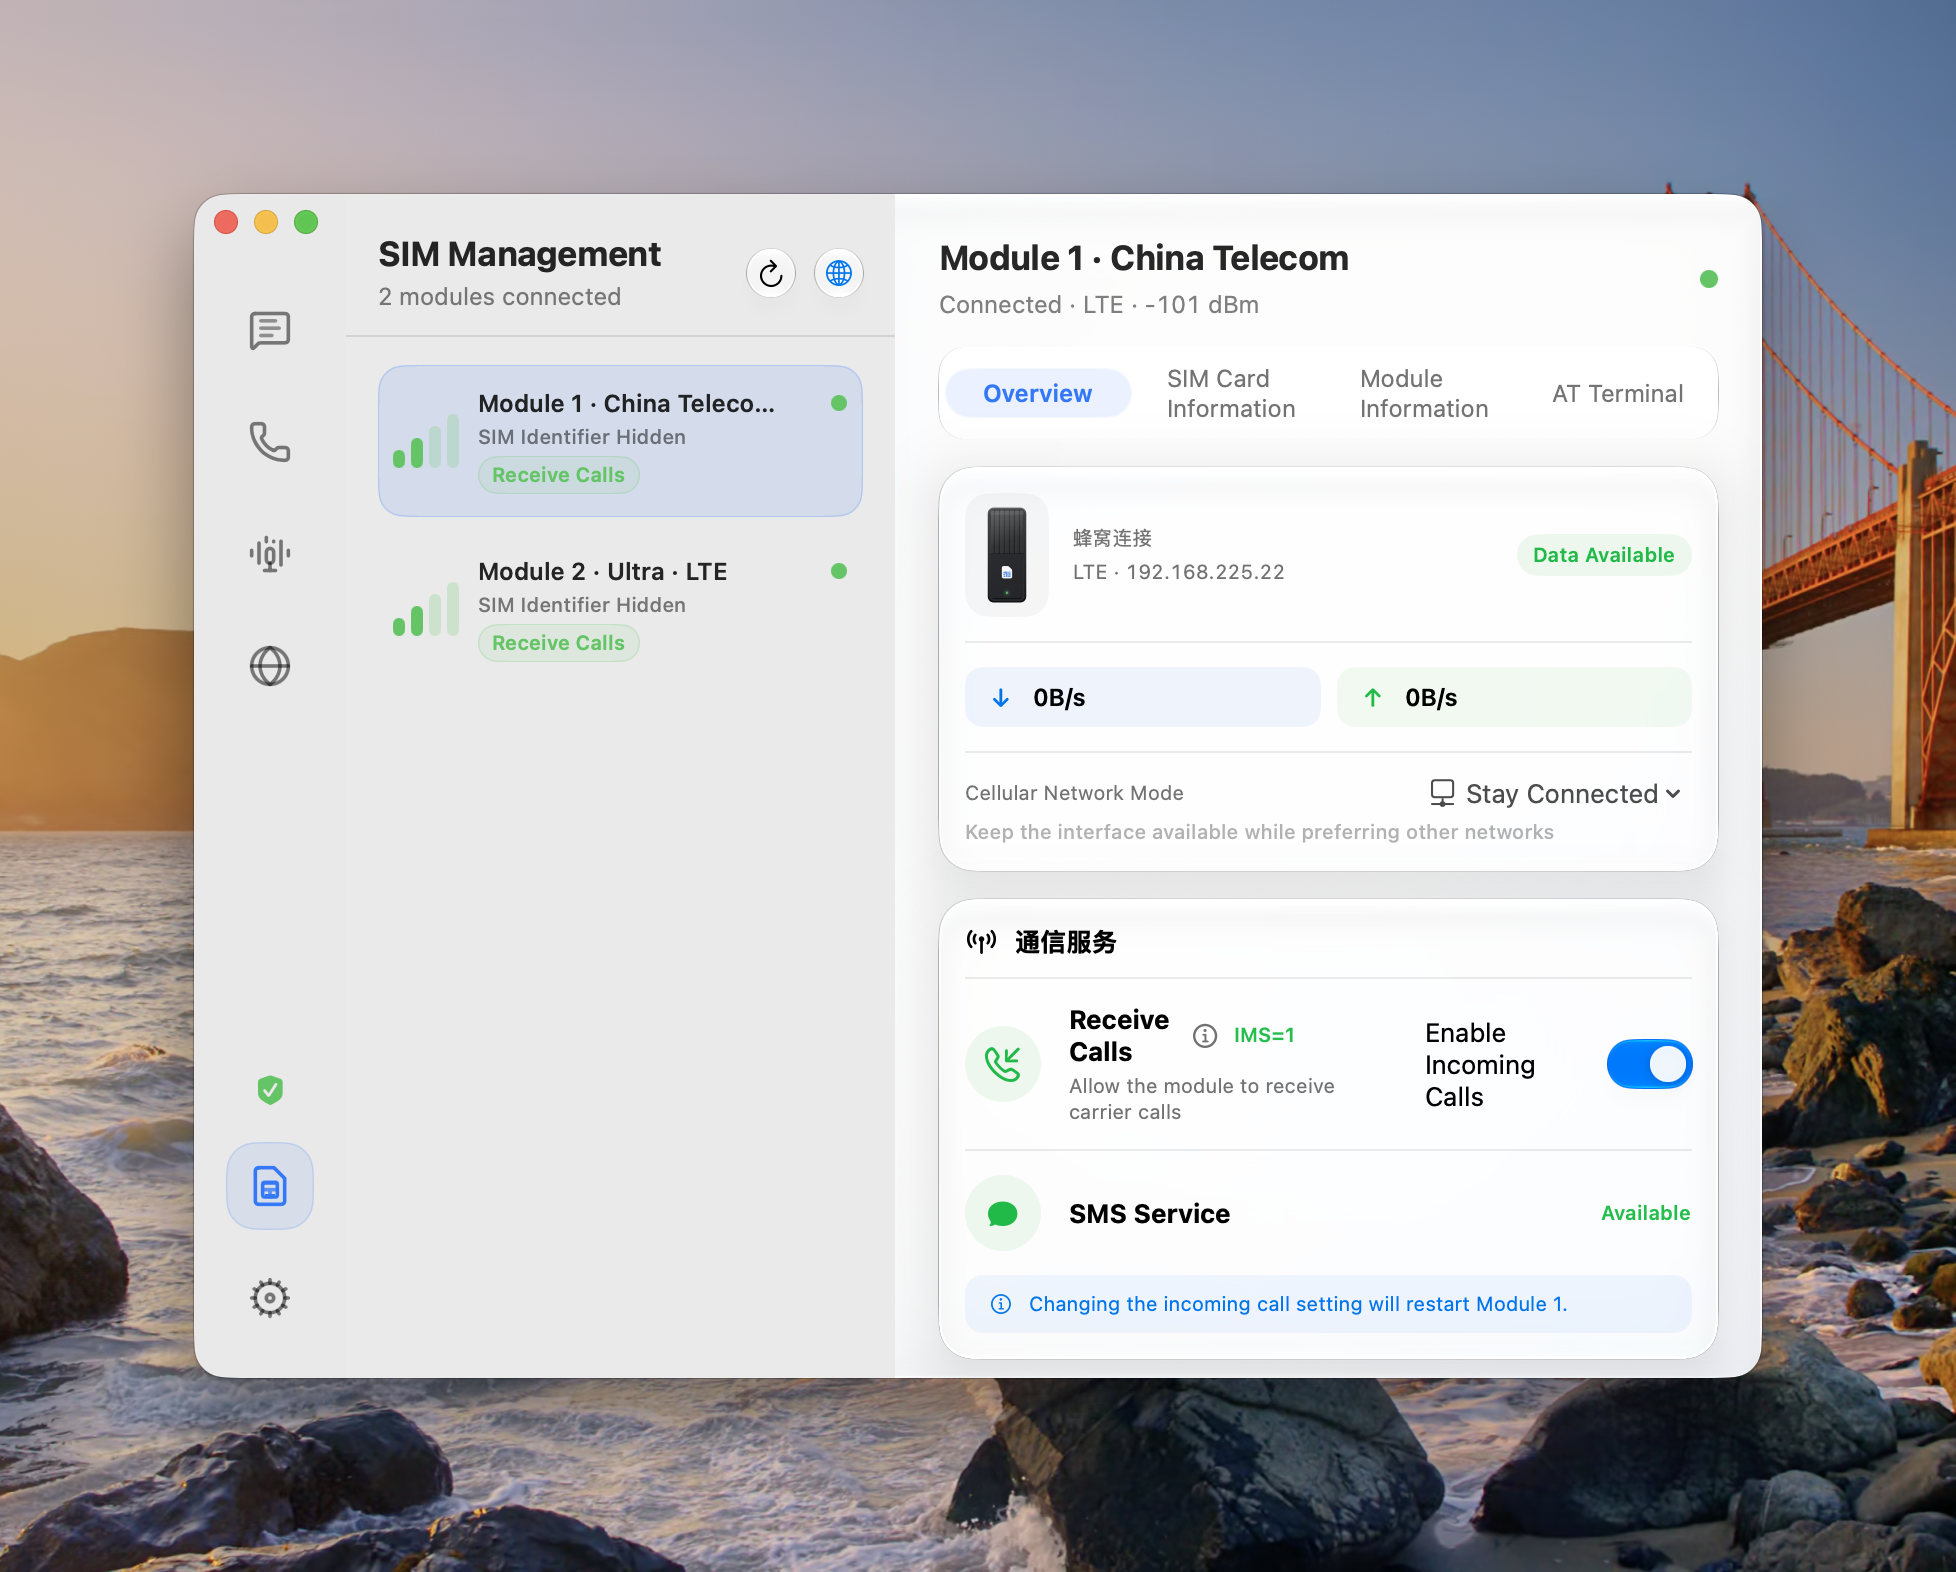
Task: Click the 蜂窝连接 connection label
Action: click(1112, 538)
